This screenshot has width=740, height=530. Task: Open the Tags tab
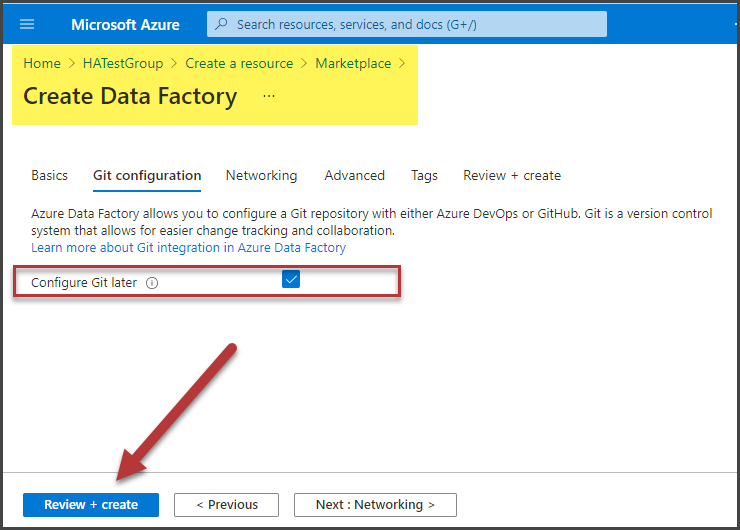(424, 176)
